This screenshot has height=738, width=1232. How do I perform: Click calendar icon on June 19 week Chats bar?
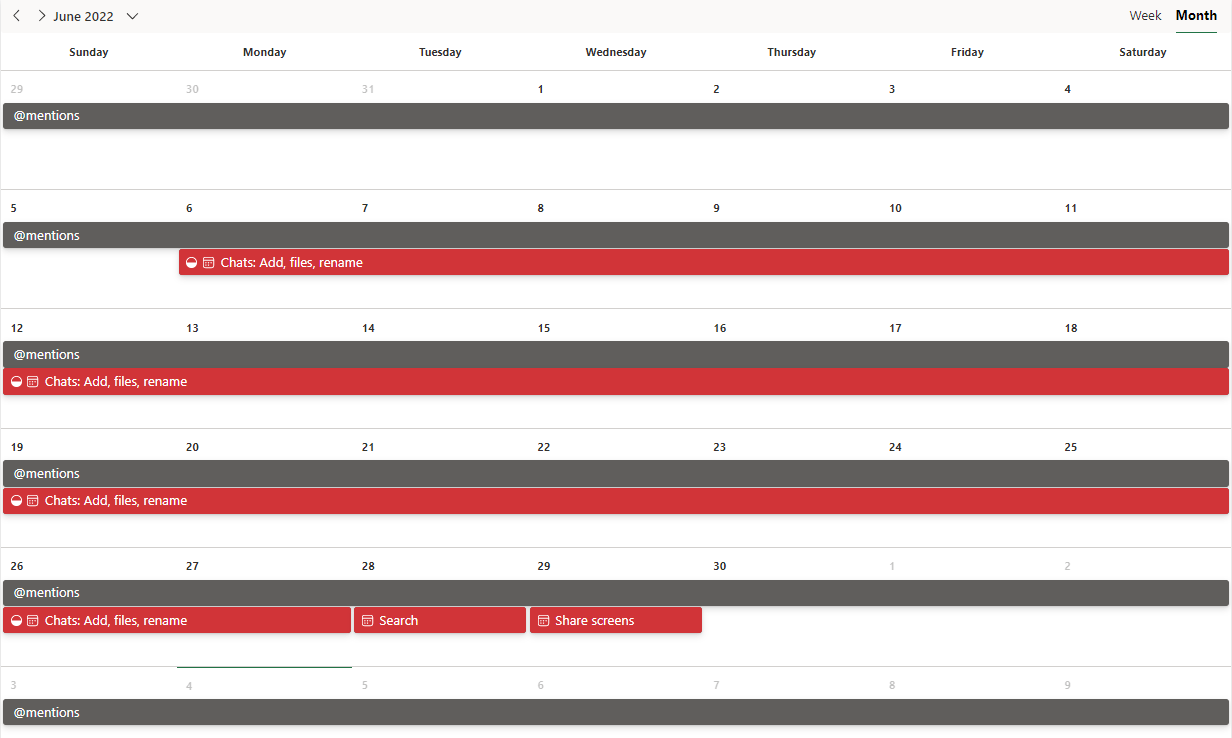tap(32, 501)
